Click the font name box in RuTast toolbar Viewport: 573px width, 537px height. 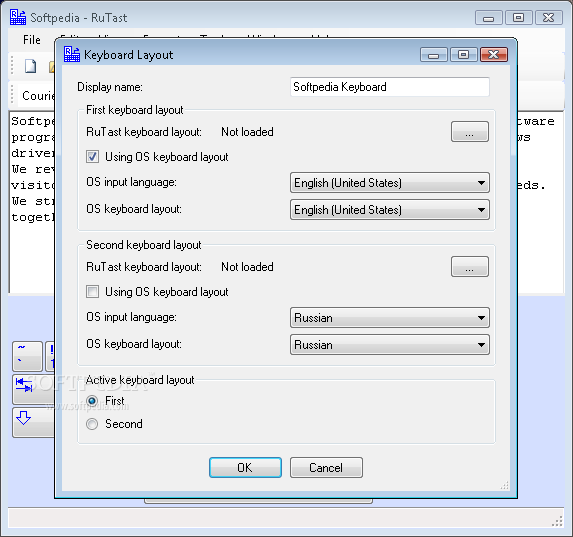pyautogui.click(x=37, y=96)
